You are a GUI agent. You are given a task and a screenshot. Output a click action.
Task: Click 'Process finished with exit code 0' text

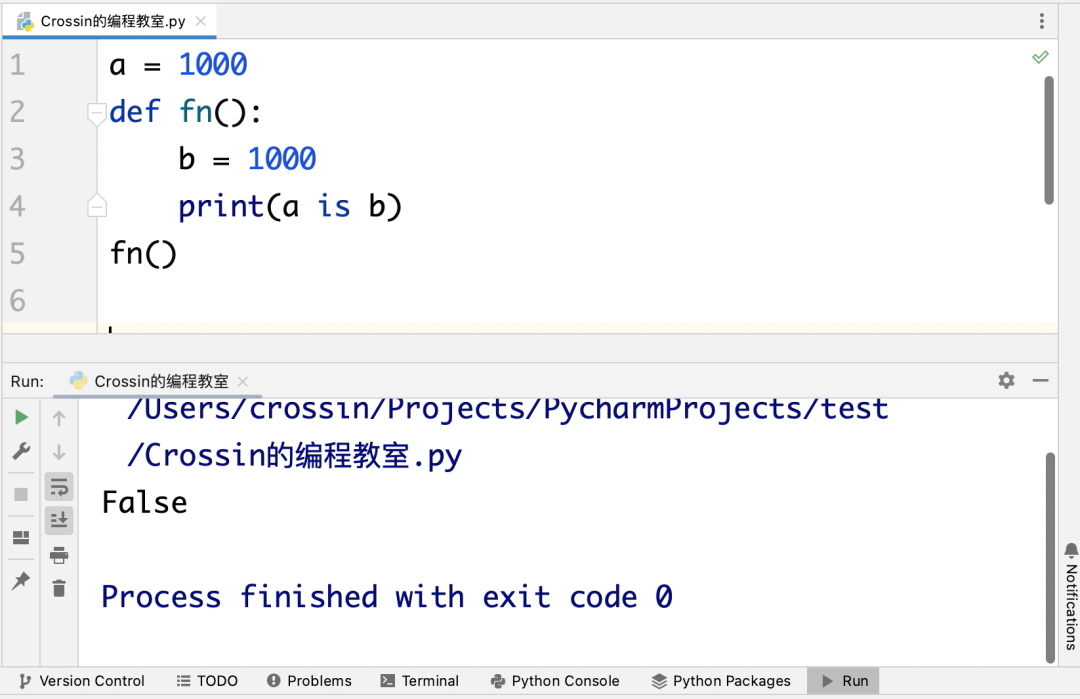(386, 597)
